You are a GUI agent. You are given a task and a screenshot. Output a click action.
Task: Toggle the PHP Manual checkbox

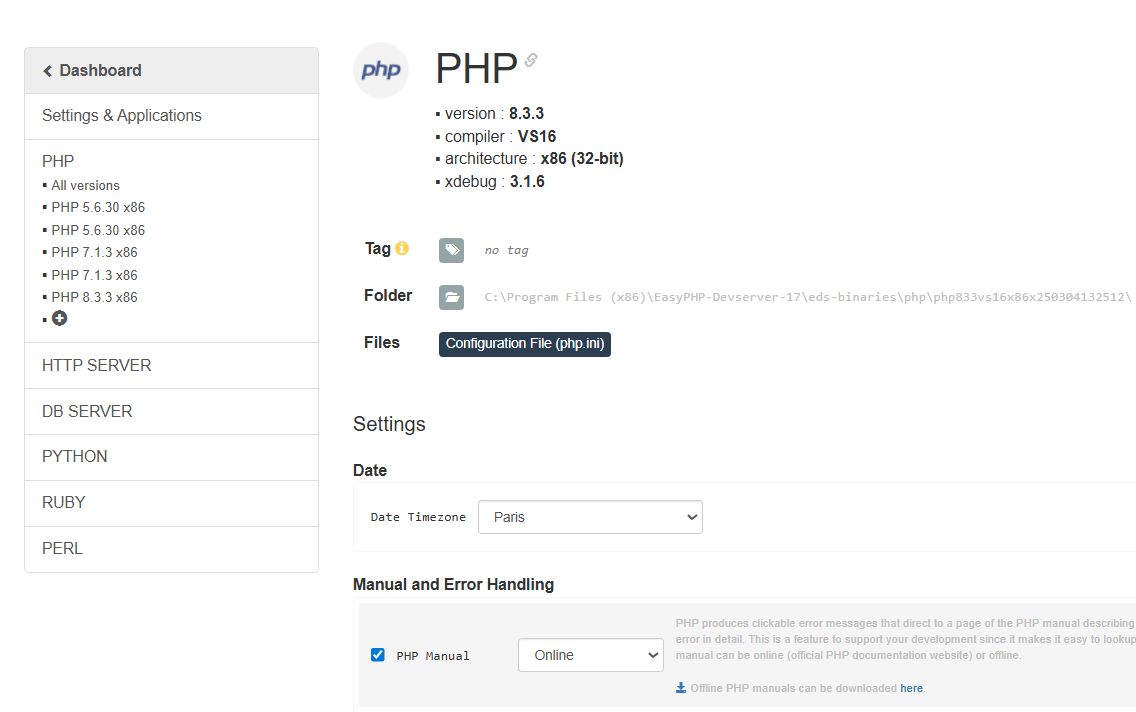[x=377, y=655]
